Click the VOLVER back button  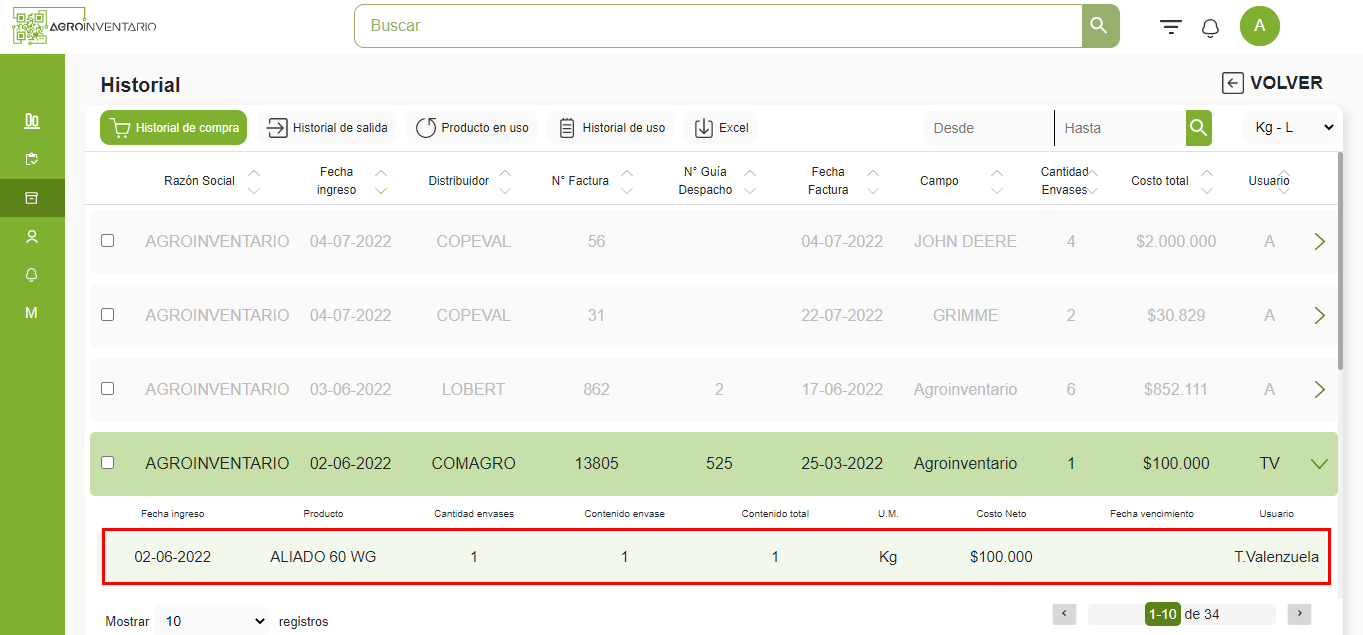tap(1272, 84)
